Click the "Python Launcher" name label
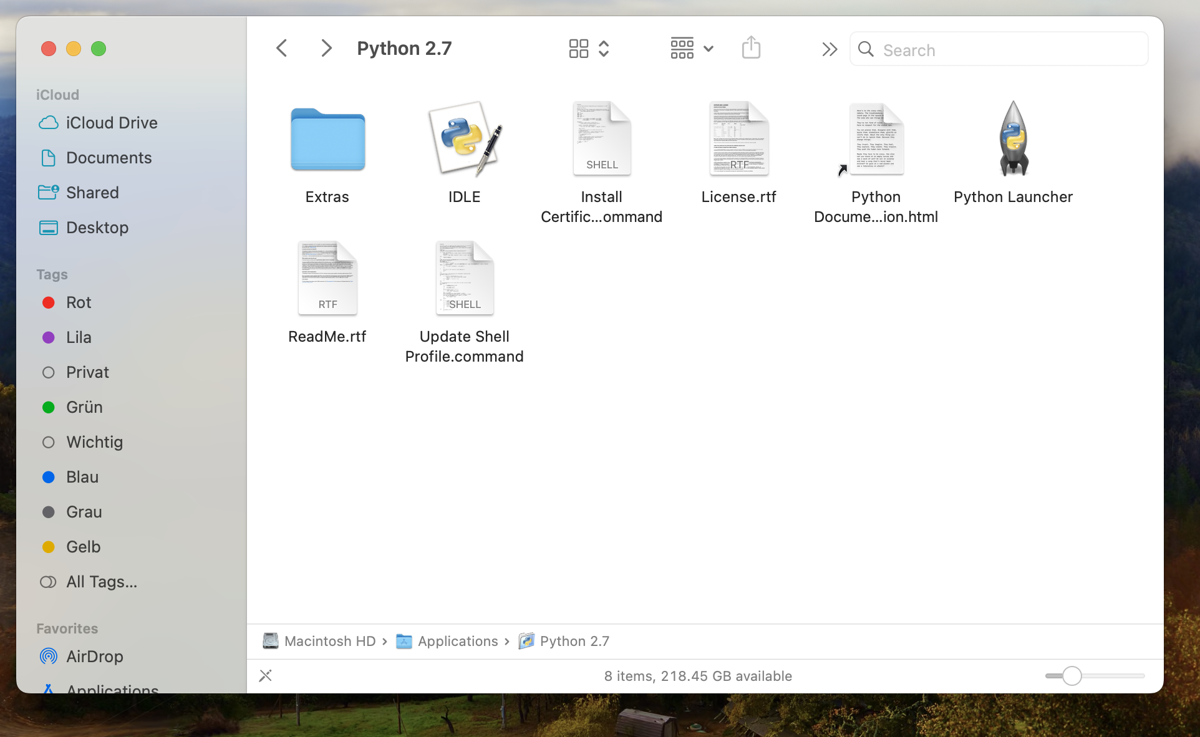The image size is (1200, 737). [1013, 197]
